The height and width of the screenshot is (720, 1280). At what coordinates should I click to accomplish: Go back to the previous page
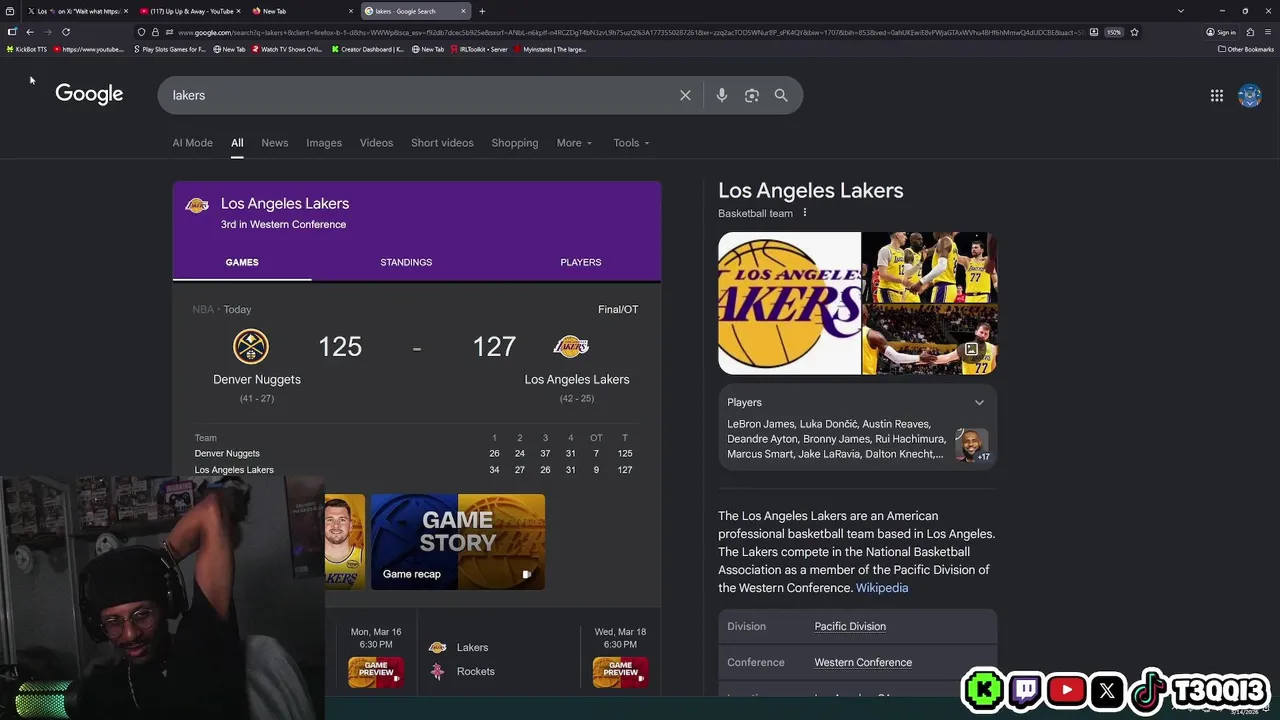(x=29, y=32)
